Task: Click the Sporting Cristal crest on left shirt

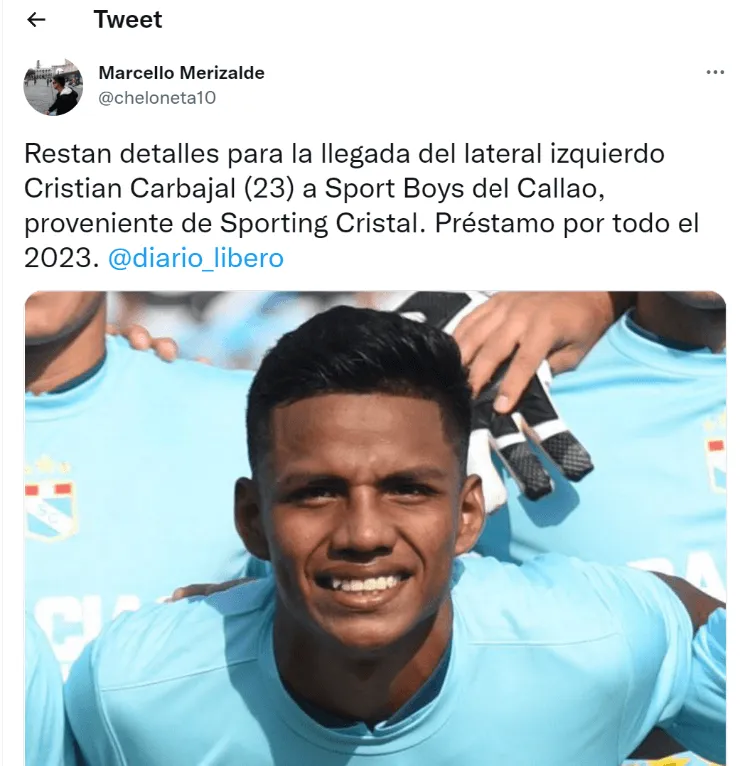Action: (50, 497)
